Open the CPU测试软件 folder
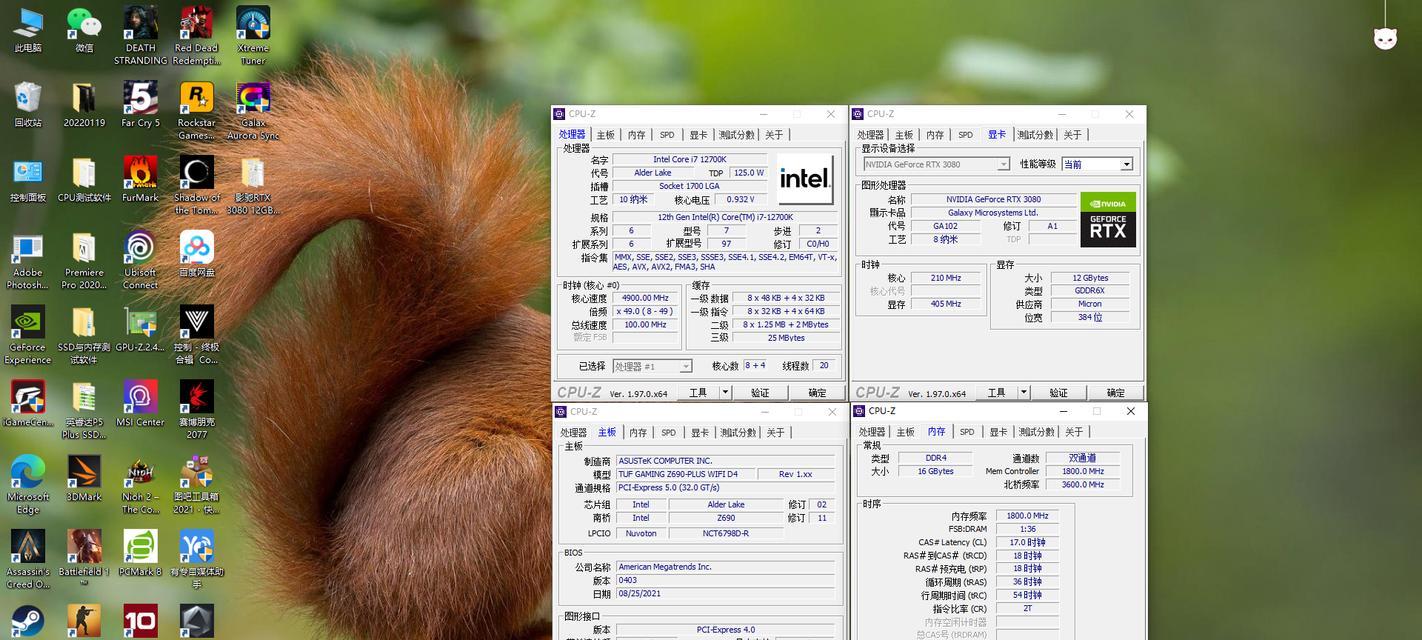This screenshot has width=1422, height=640. pyautogui.click(x=84, y=180)
